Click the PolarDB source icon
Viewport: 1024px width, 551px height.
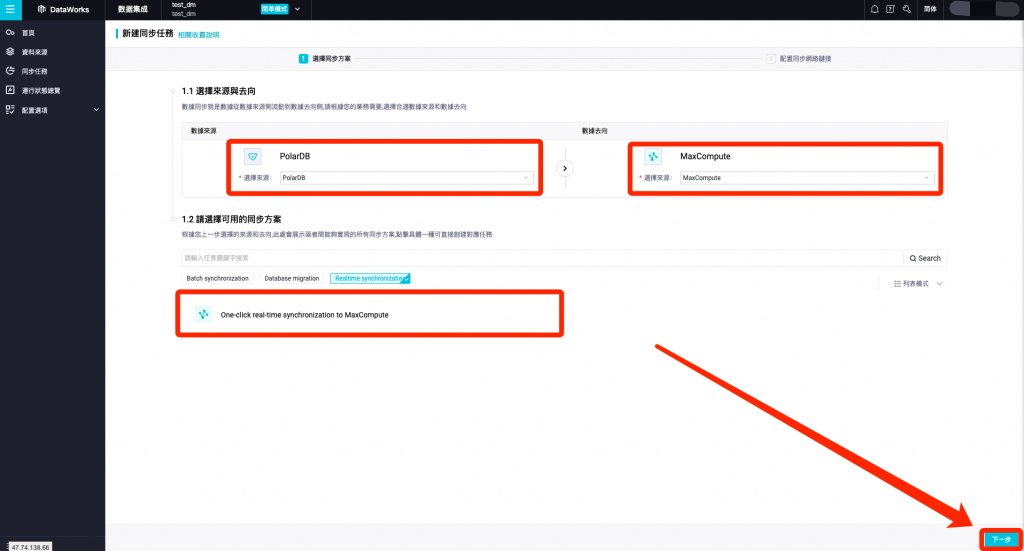tap(253, 156)
